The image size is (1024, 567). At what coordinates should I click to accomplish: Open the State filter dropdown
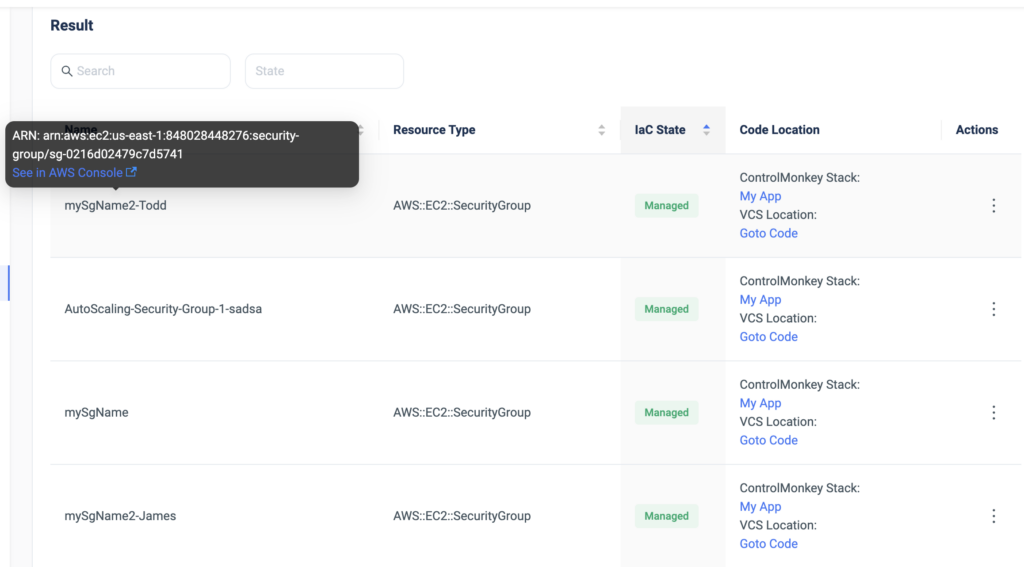(x=324, y=71)
